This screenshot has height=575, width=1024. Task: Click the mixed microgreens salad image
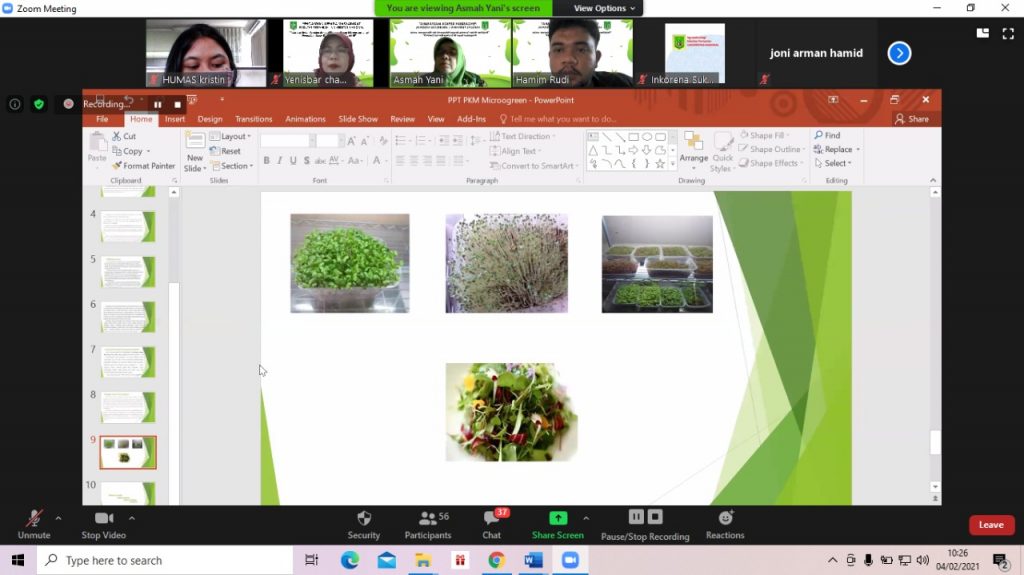coord(511,412)
